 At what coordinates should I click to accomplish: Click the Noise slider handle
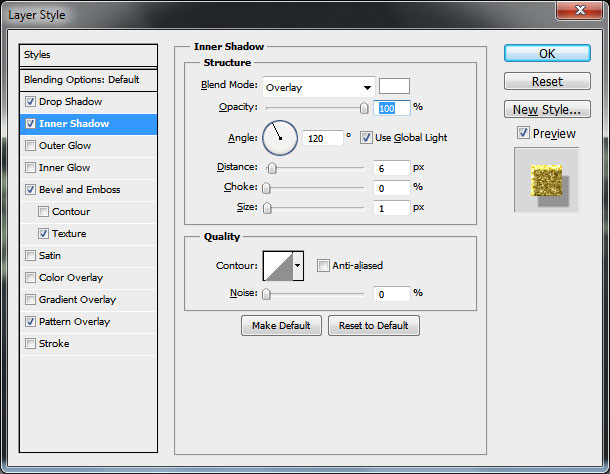(266, 294)
